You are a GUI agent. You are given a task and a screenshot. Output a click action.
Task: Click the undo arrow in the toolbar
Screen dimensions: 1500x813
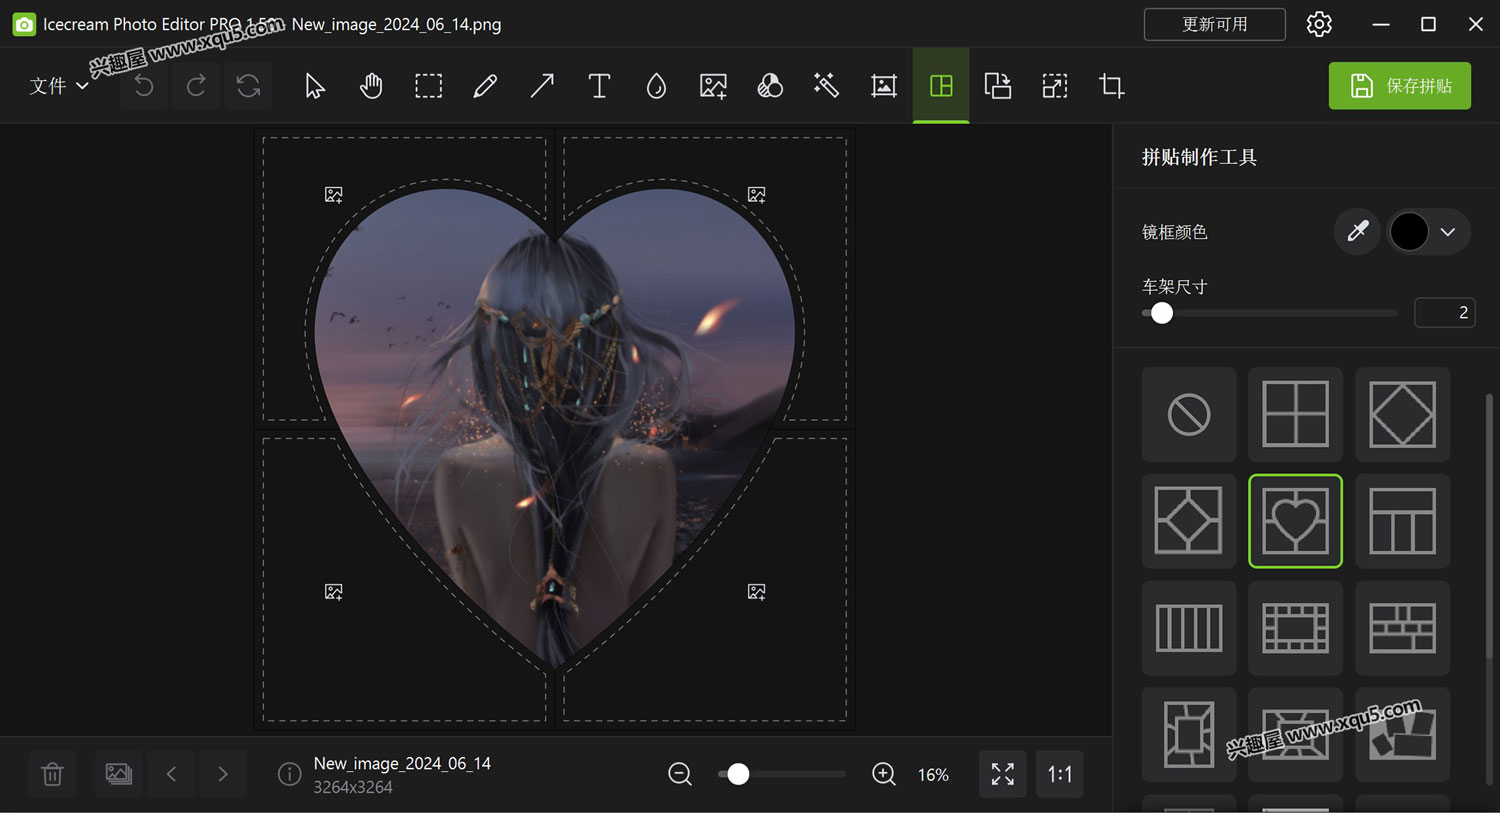pyautogui.click(x=144, y=86)
